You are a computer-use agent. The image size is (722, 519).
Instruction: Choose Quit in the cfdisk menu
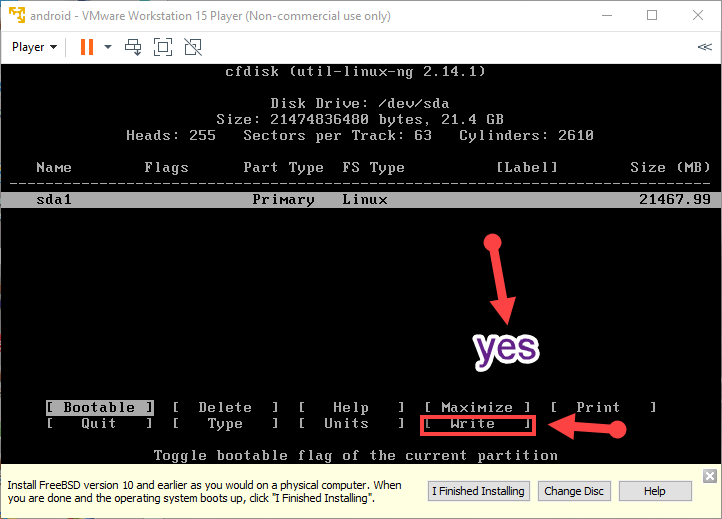coord(99,424)
